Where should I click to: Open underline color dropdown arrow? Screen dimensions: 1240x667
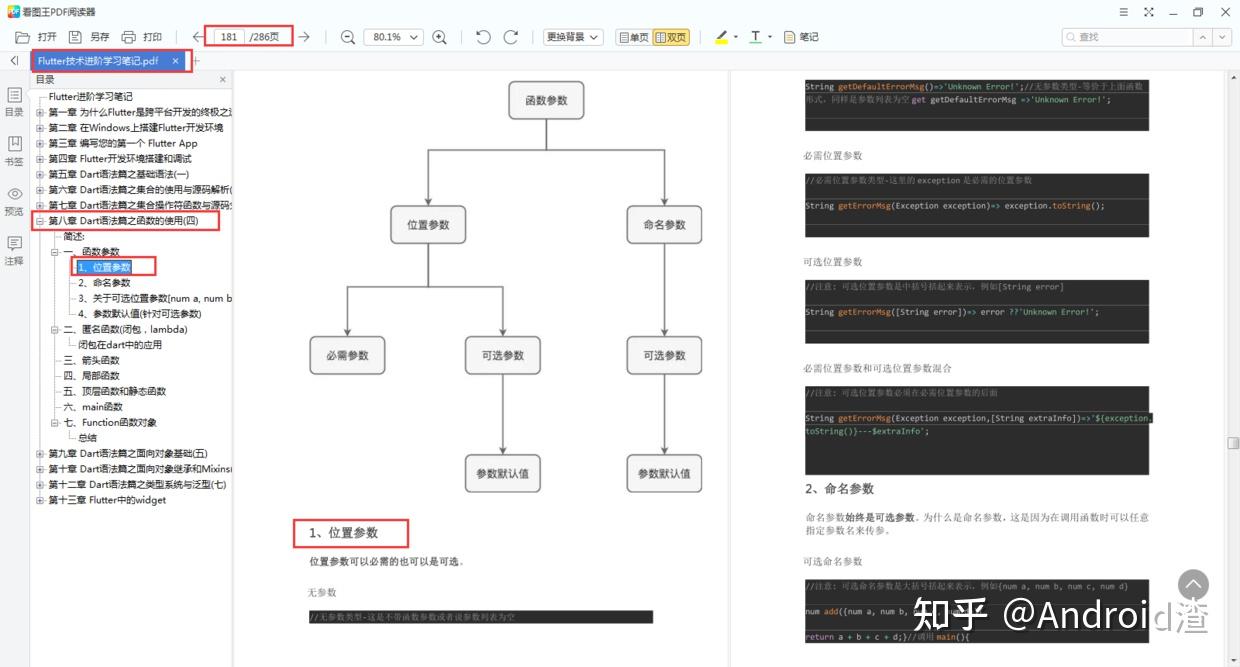[769, 37]
